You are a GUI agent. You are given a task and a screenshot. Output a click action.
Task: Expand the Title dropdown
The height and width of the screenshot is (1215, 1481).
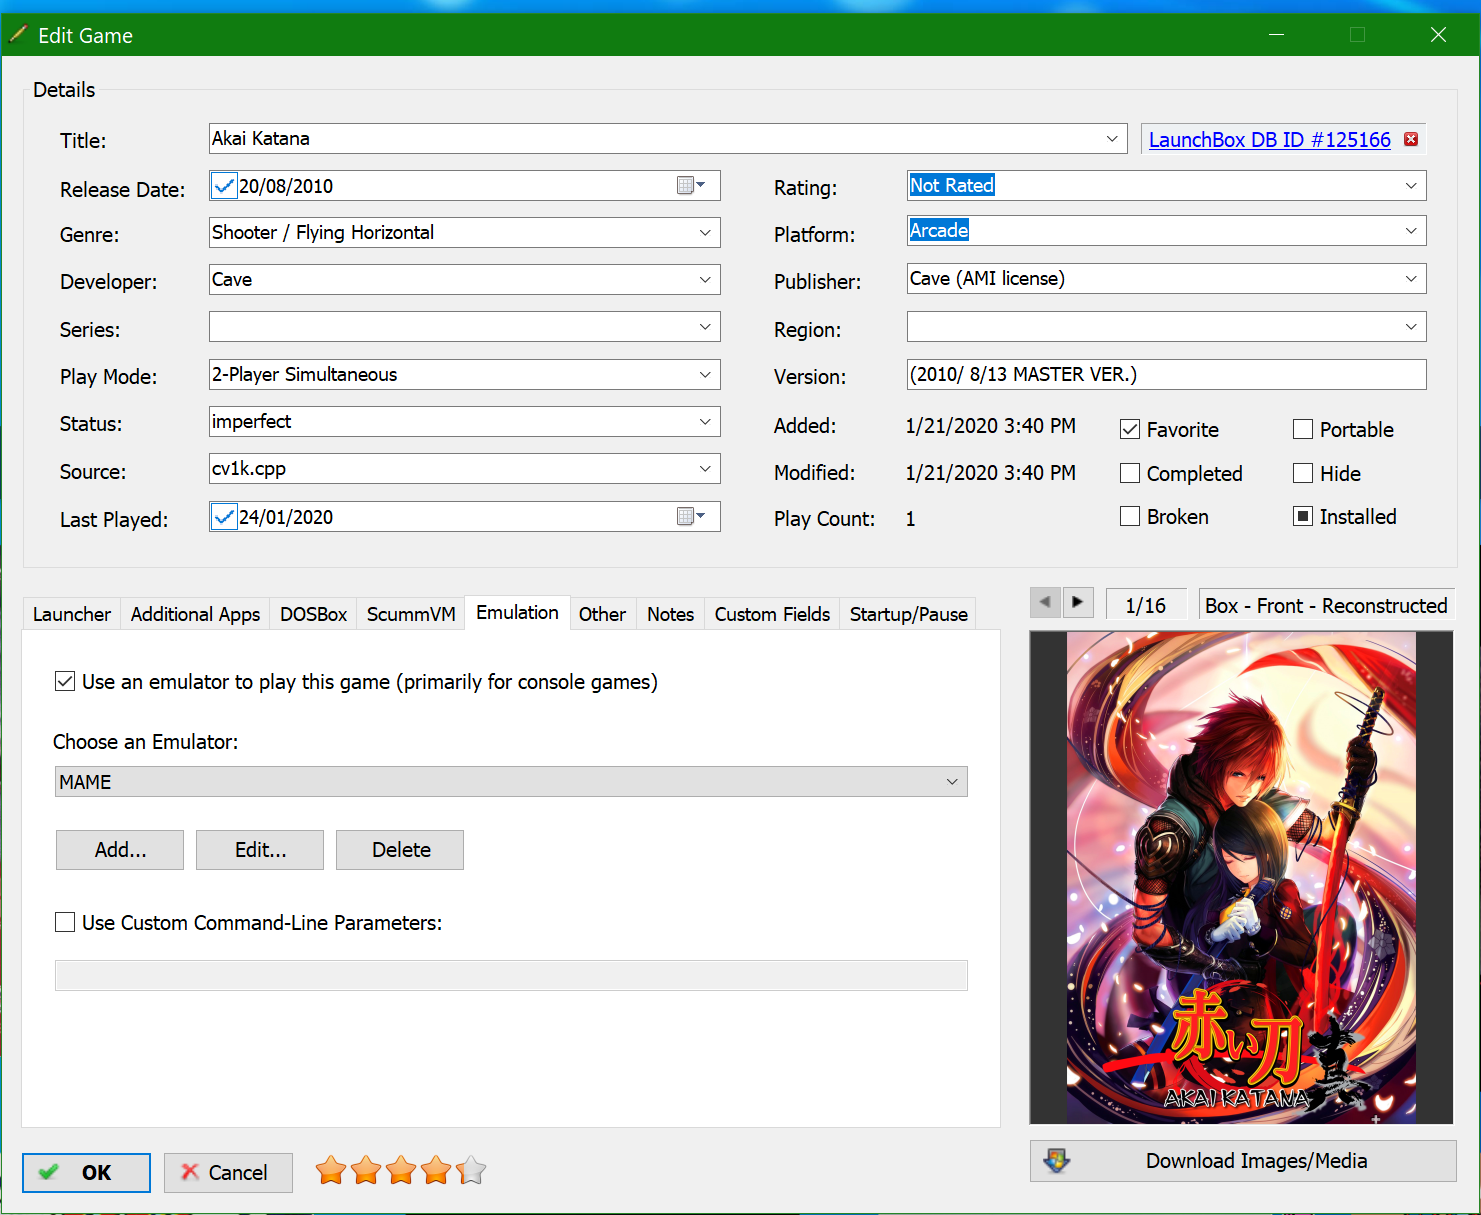tap(1112, 139)
